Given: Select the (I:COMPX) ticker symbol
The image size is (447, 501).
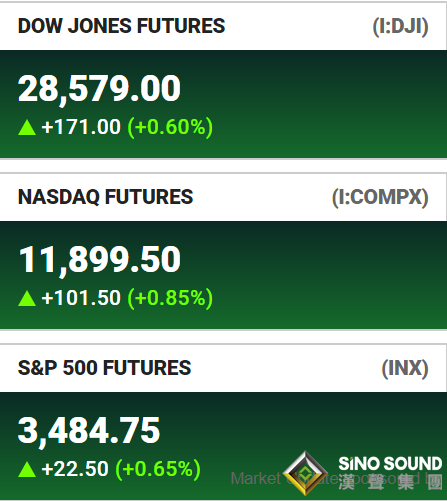Looking at the screenshot, I should click(380, 197).
